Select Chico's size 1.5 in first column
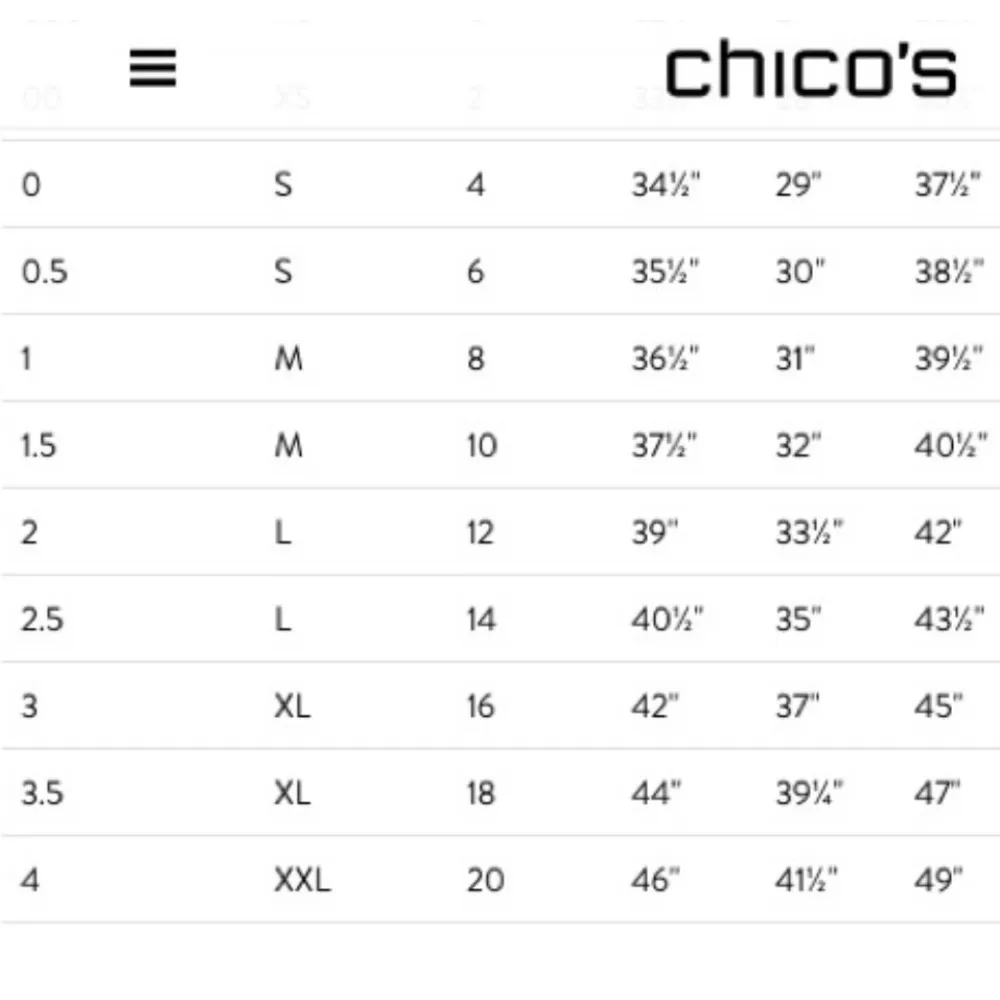 (38, 445)
